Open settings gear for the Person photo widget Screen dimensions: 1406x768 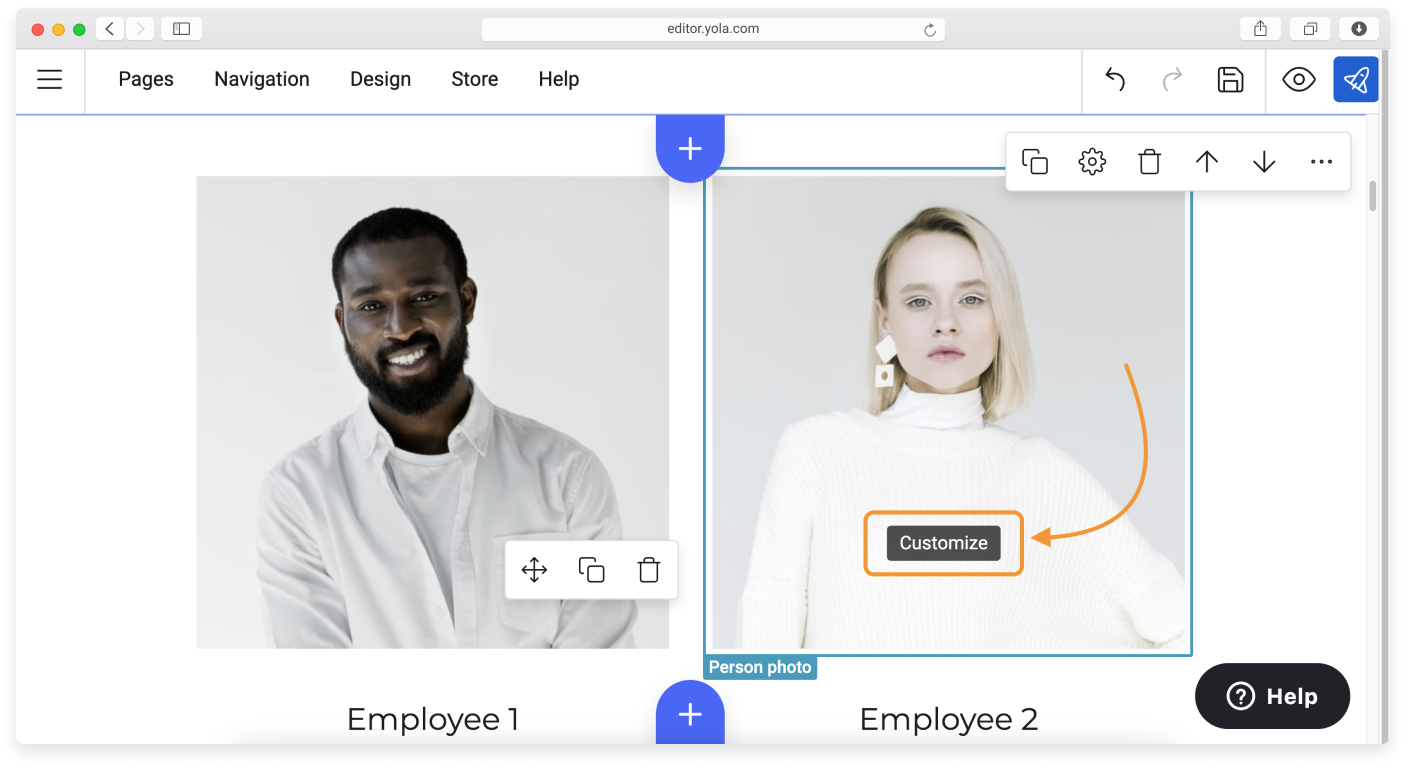click(x=1092, y=161)
